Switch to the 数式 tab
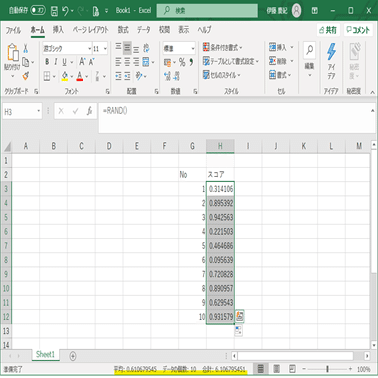Viewport: 378px width, 378px height. [123, 30]
